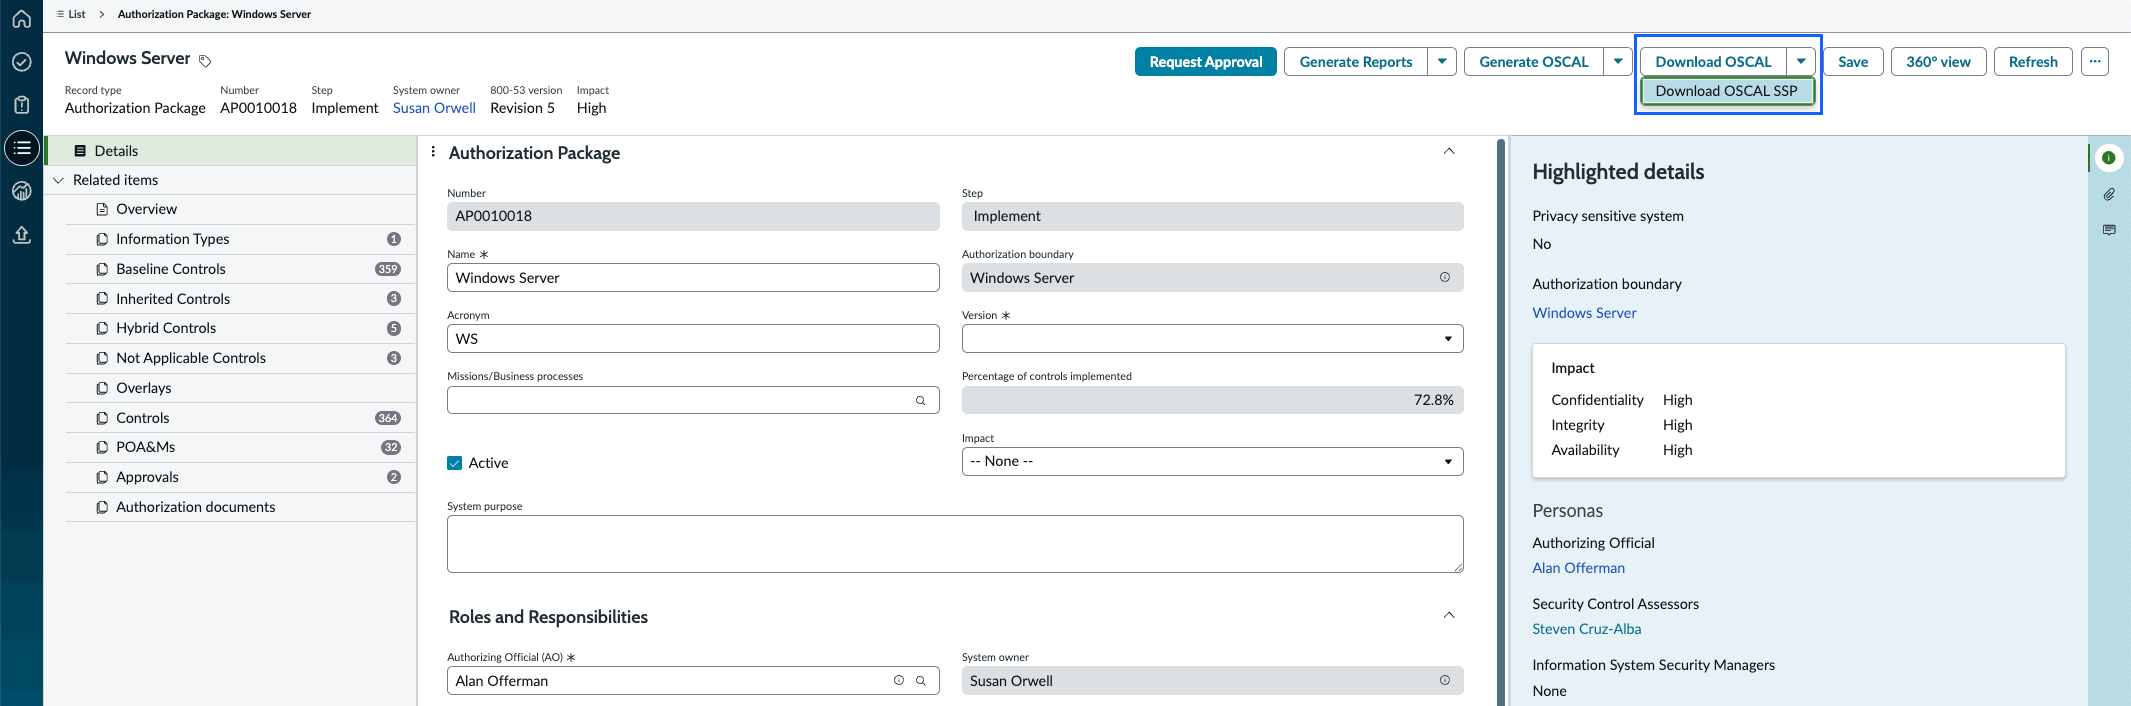Open Hybrid Controls in related items

(240, 328)
